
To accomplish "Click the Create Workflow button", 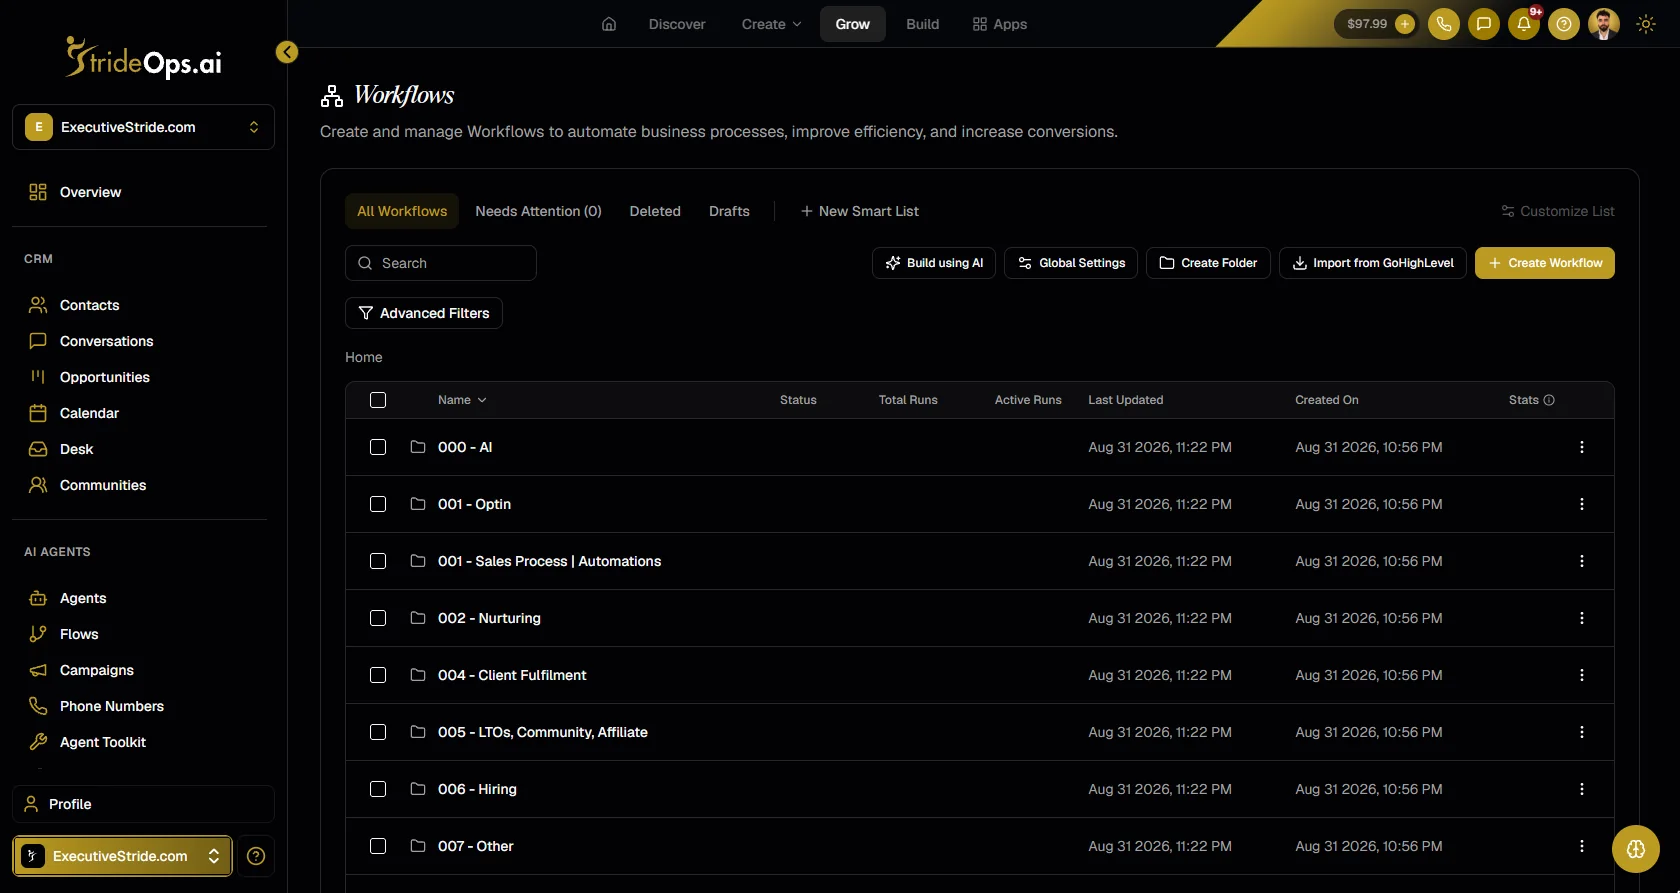I will [x=1545, y=263].
